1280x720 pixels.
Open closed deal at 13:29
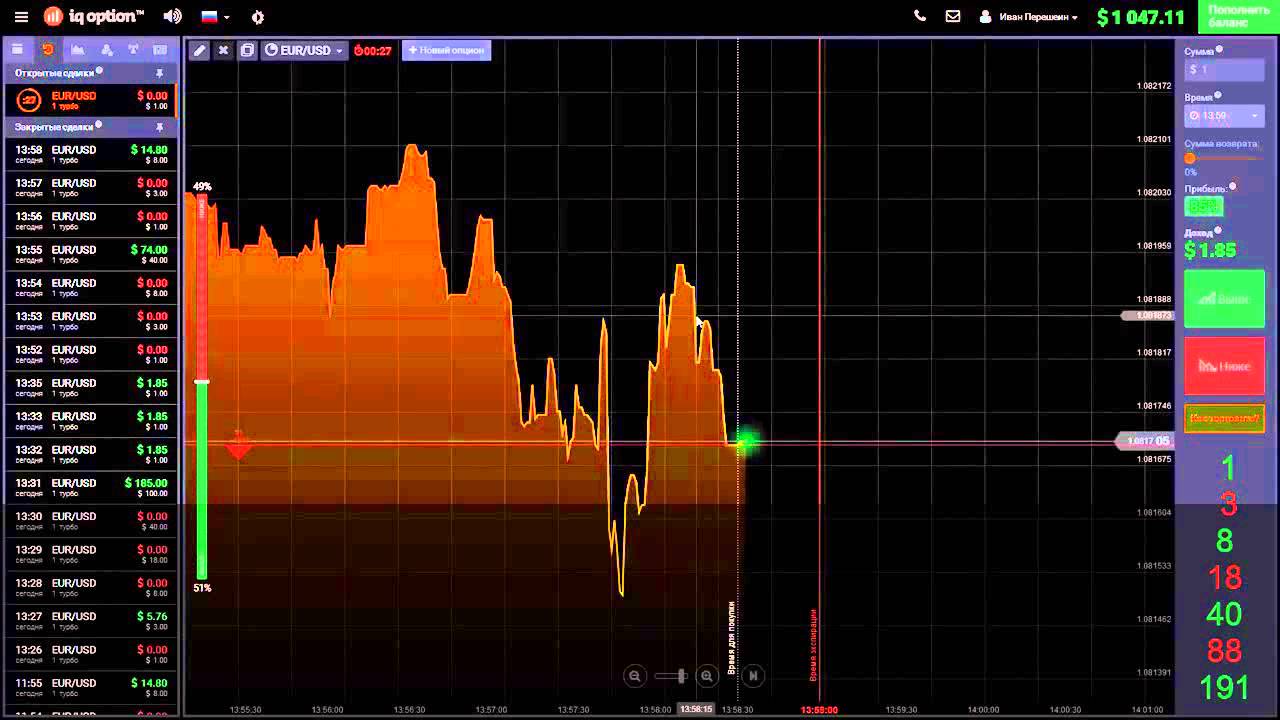pyautogui.click(x=91, y=555)
